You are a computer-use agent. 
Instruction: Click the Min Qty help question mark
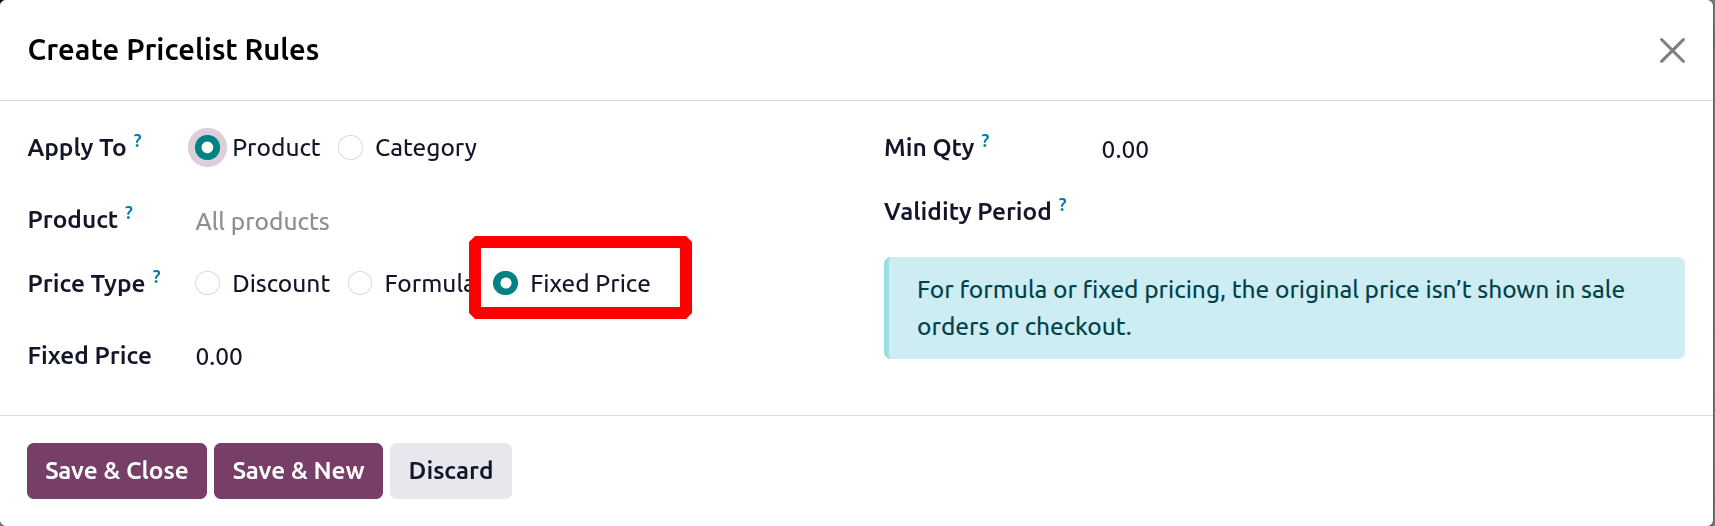pyautogui.click(x=985, y=140)
